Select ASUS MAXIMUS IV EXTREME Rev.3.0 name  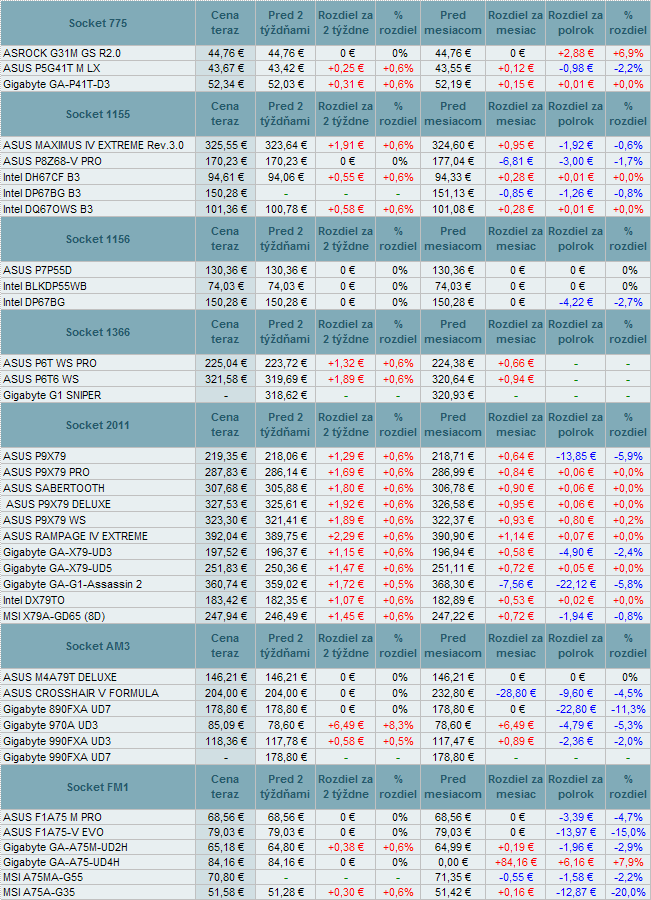pyautogui.click(x=94, y=145)
